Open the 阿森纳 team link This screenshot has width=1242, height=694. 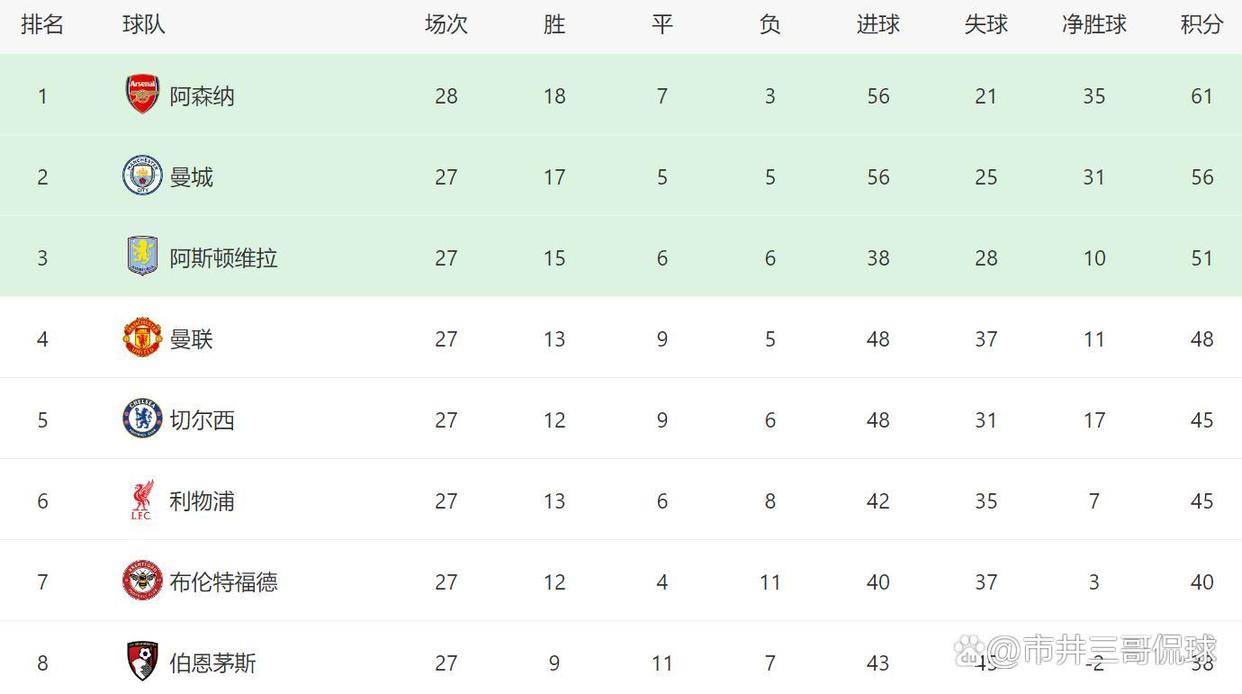click(202, 96)
